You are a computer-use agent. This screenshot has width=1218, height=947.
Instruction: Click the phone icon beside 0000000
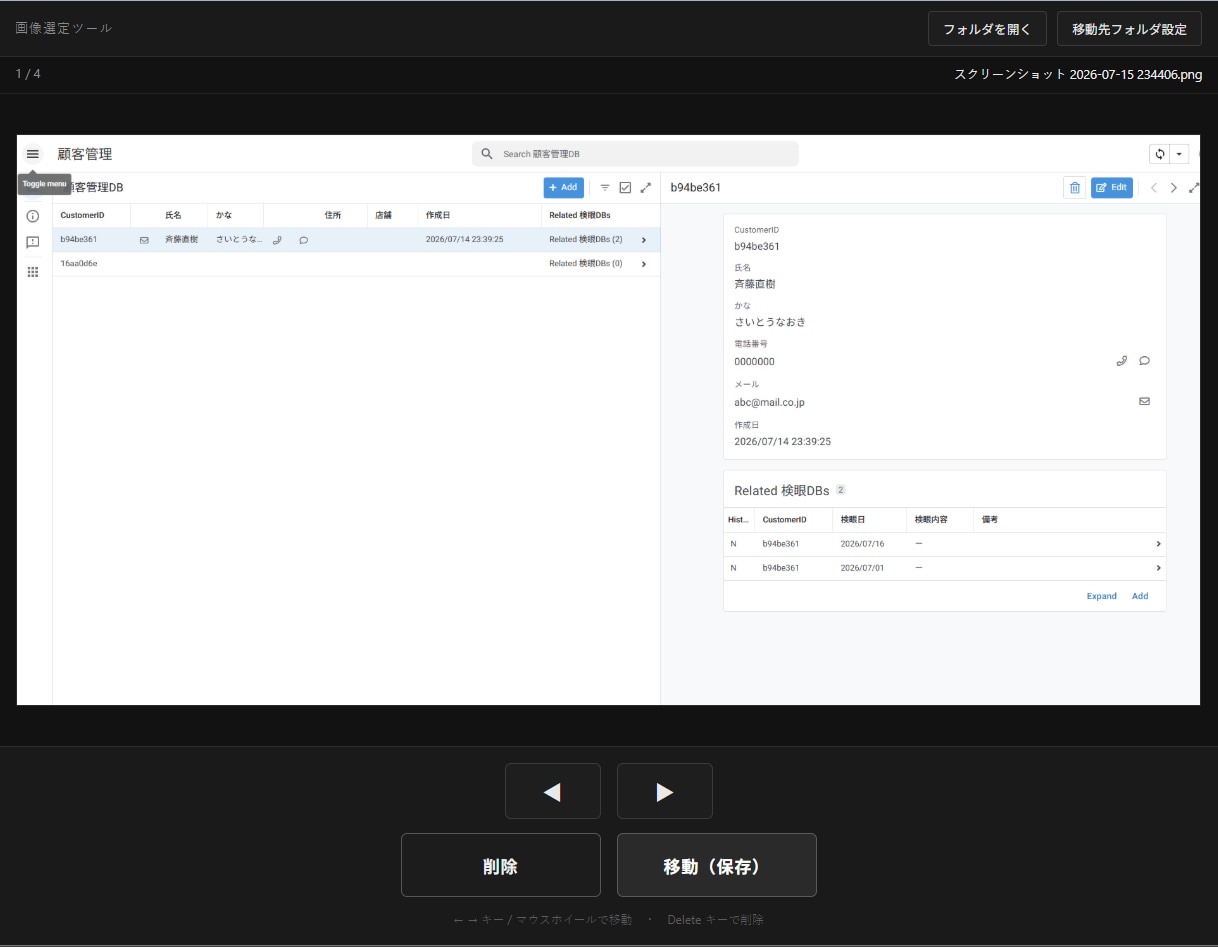coord(1122,361)
